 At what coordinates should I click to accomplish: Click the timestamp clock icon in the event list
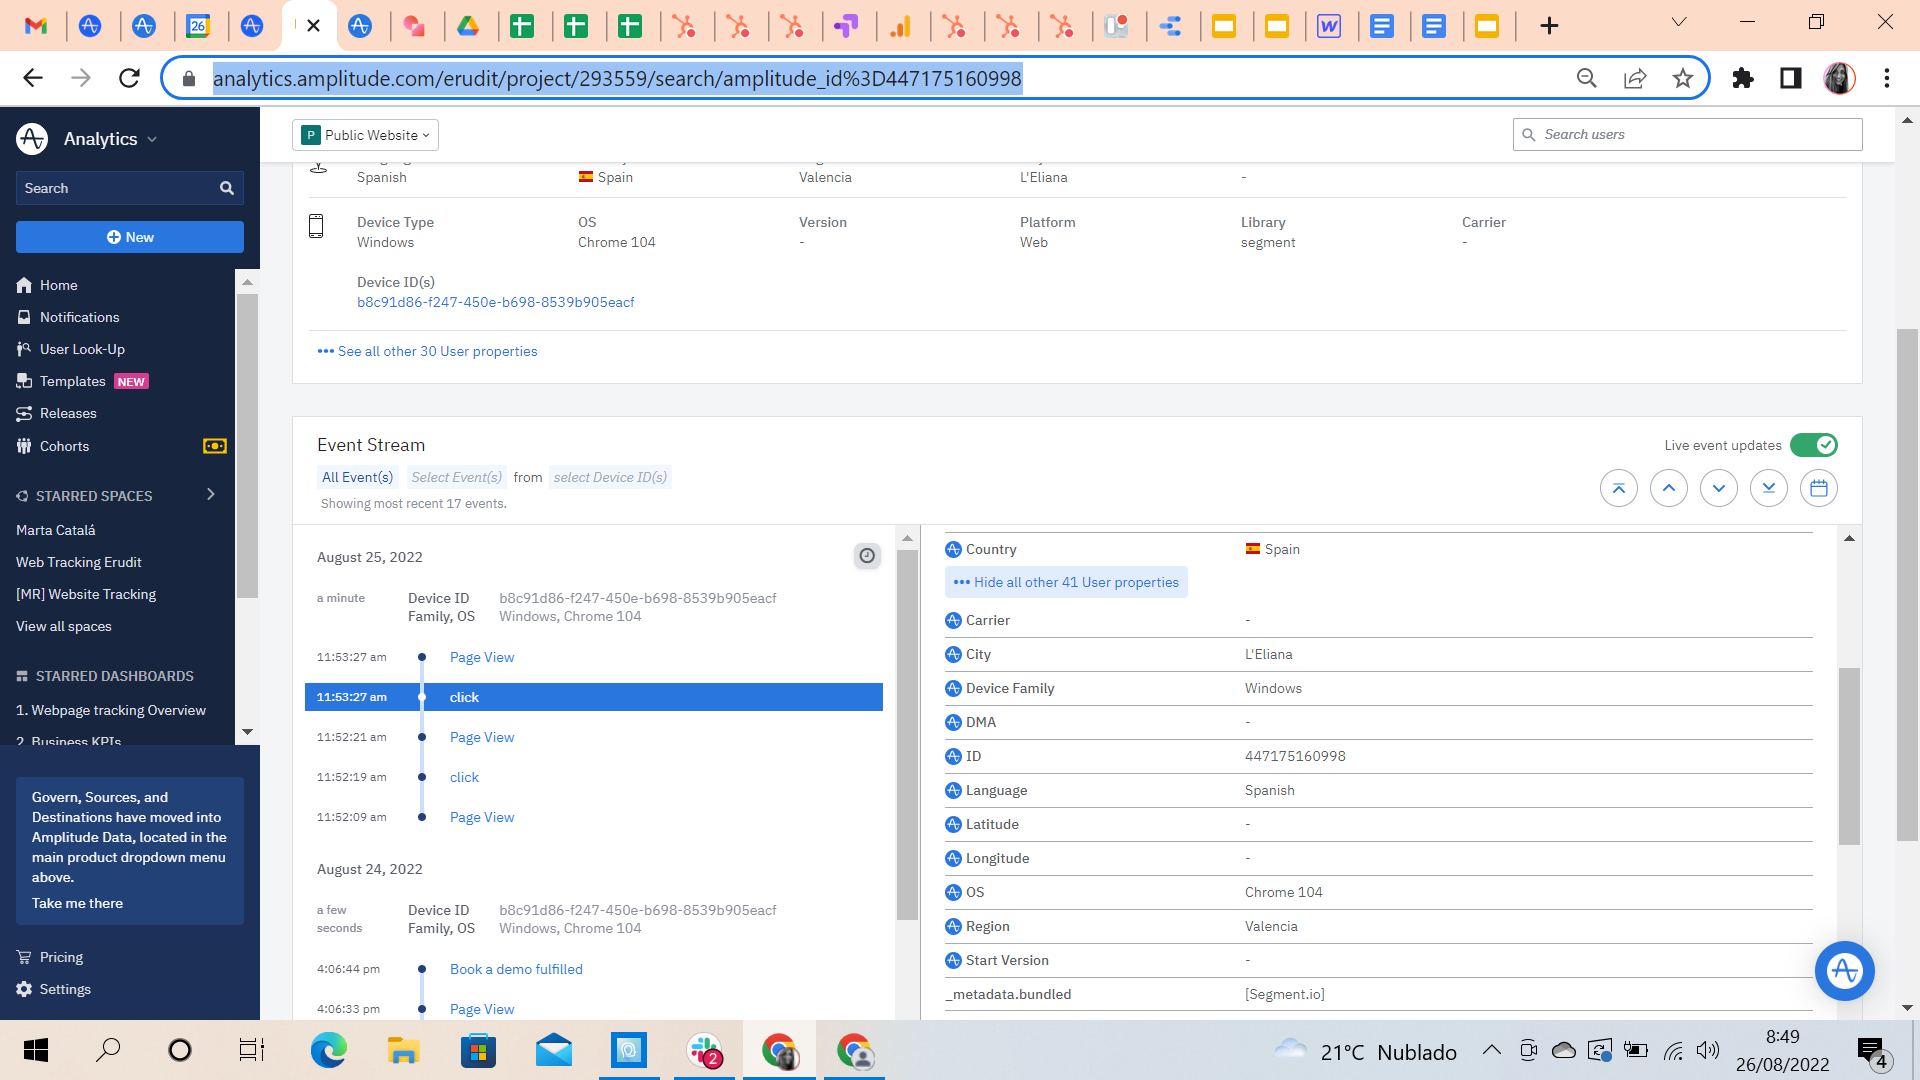click(x=867, y=556)
